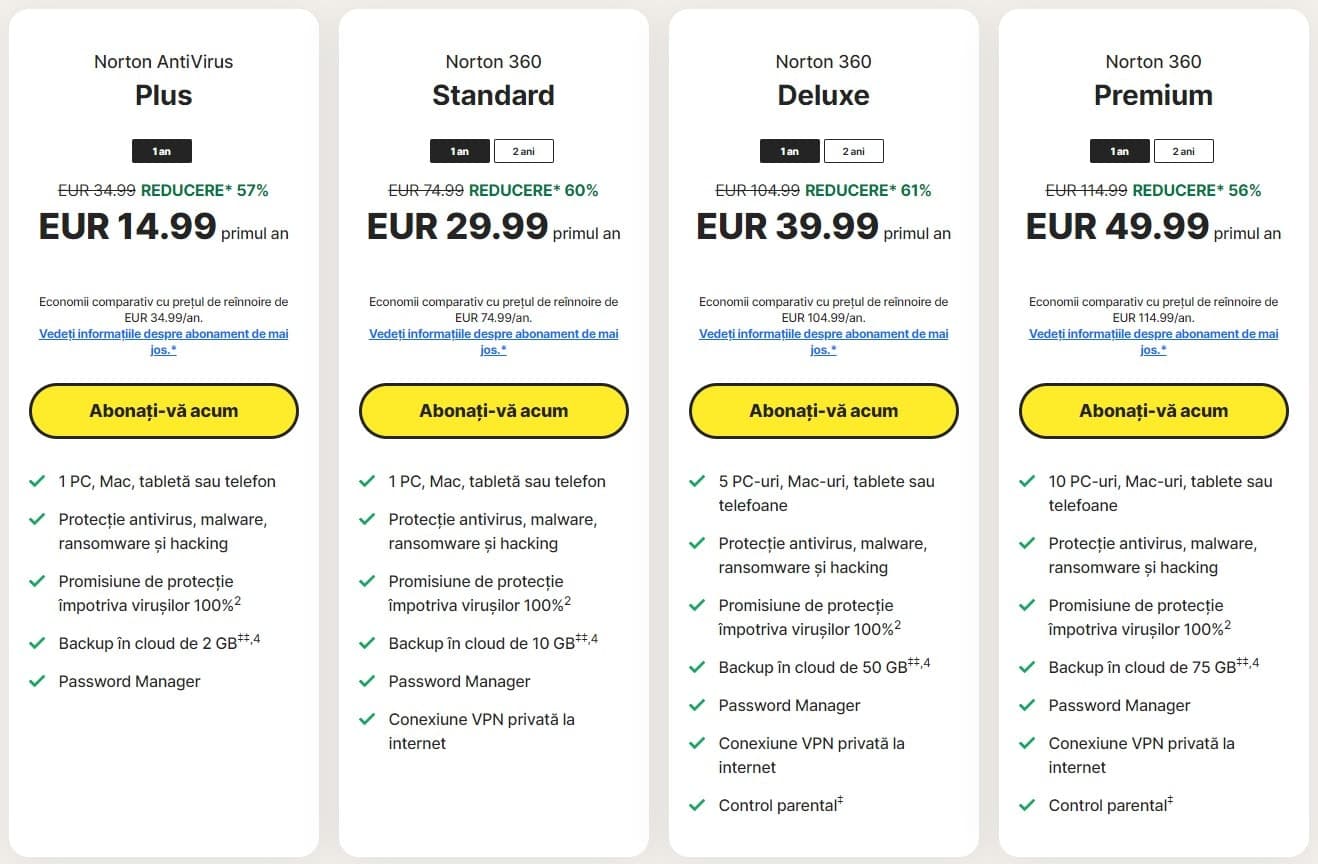This screenshot has height=864, width=1318.
Task: Select the "1 an" tab under Norton AntiVirus Plus
Action: [161, 151]
